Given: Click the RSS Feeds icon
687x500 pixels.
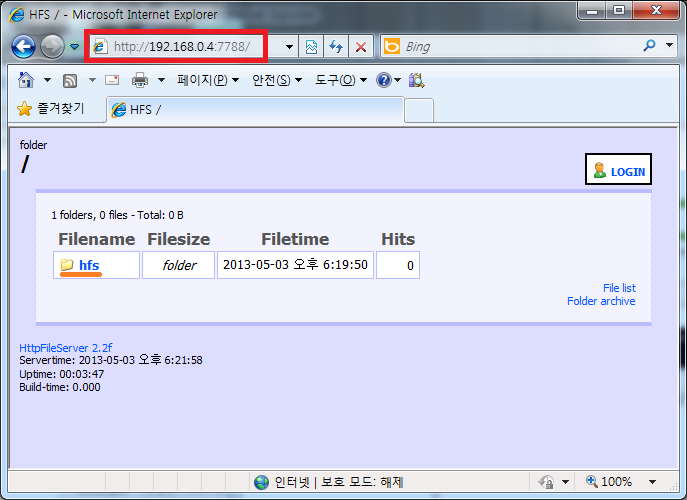Looking at the screenshot, I should coord(70,81).
